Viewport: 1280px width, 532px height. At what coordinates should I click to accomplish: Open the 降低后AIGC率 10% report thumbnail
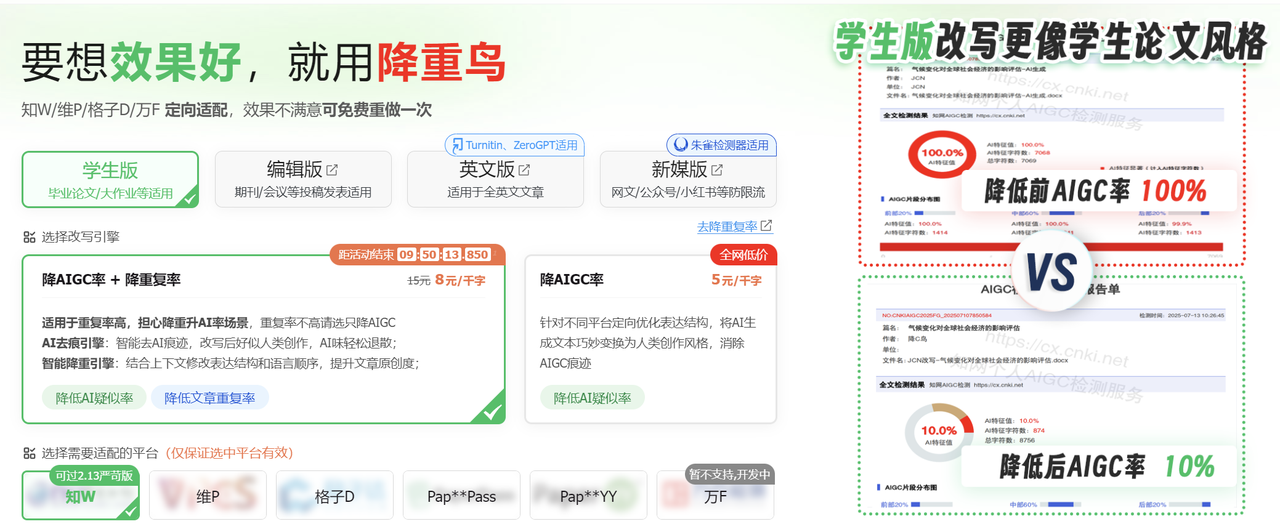pos(1051,397)
